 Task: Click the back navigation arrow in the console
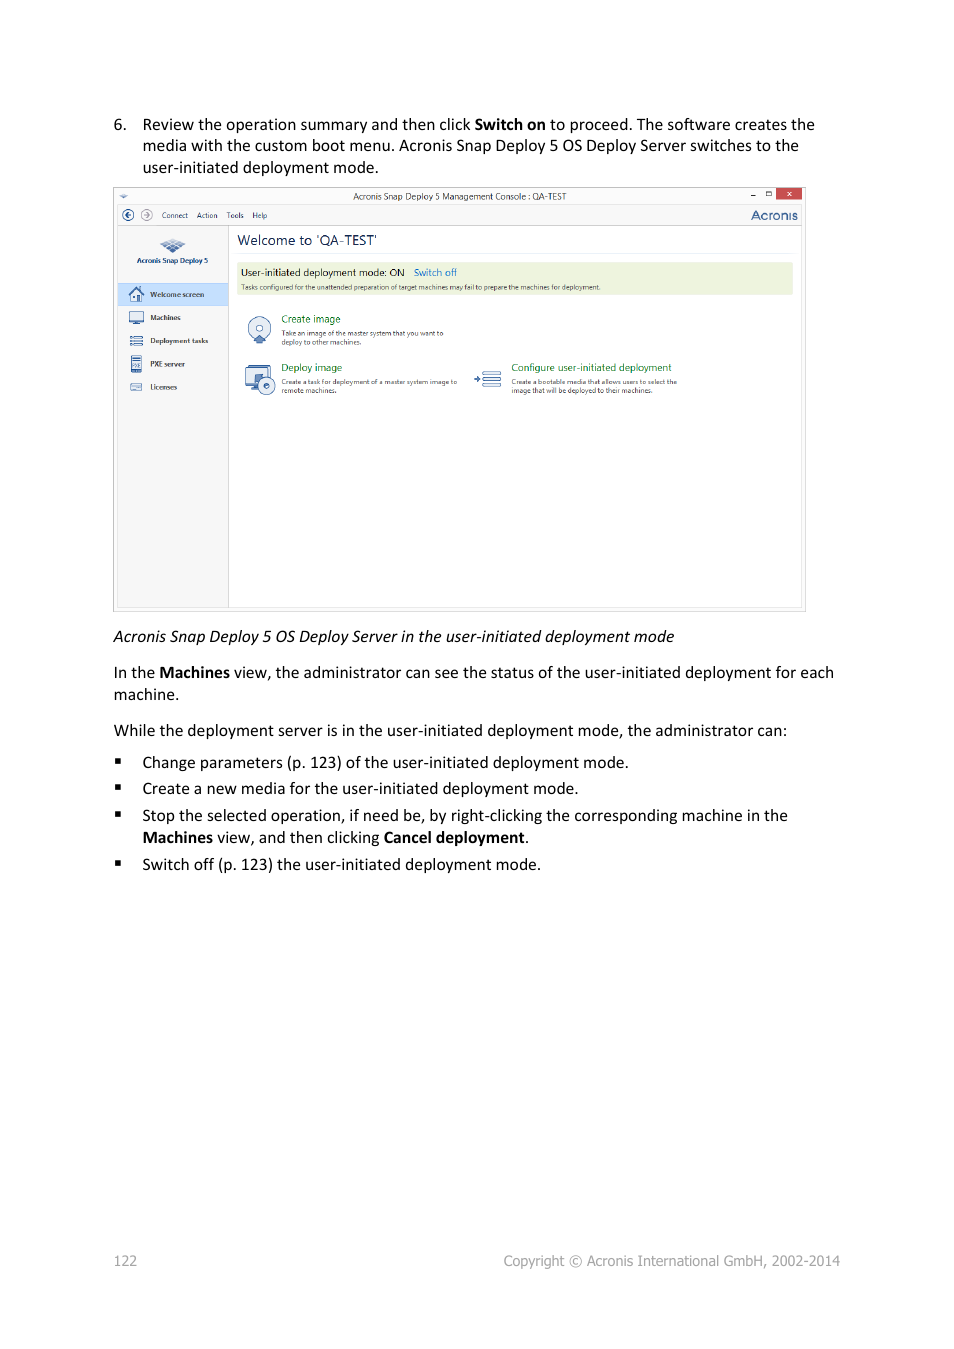click(128, 215)
